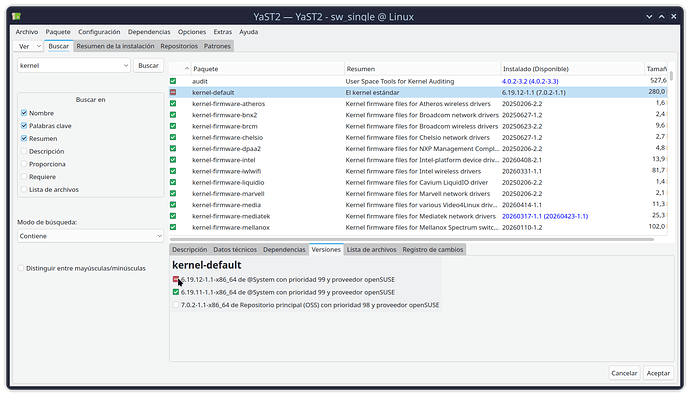
Task: Select the Buscar tab
Action: point(59,46)
